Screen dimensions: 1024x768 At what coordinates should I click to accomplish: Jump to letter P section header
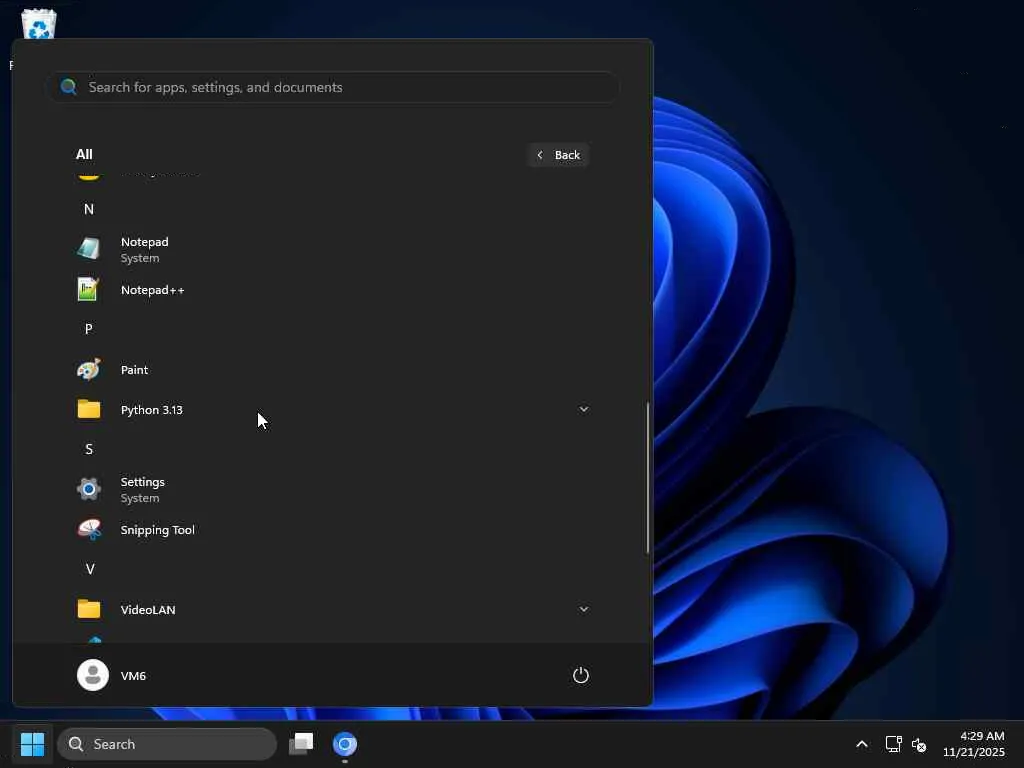click(89, 328)
